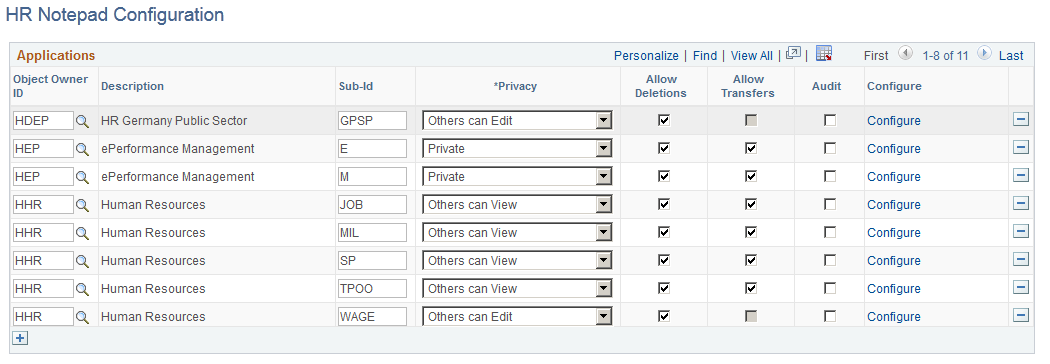
Task: Open grid in new window icon
Action: [x=794, y=54]
